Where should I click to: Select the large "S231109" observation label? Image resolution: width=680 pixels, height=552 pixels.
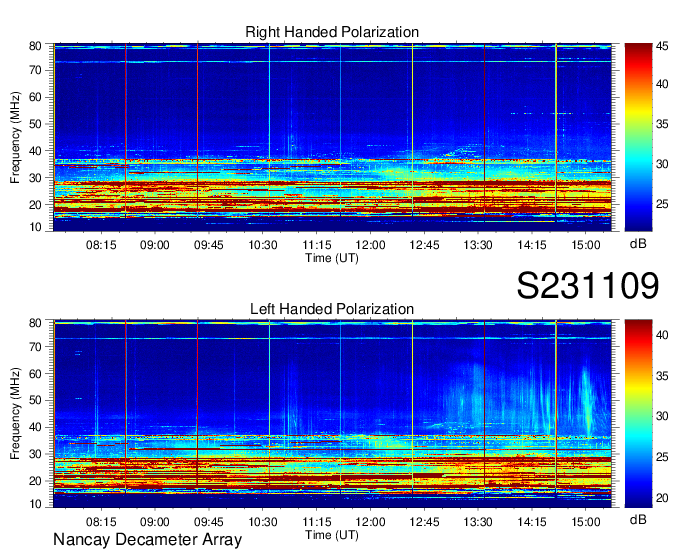pyautogui.click(x=588, y=285)
